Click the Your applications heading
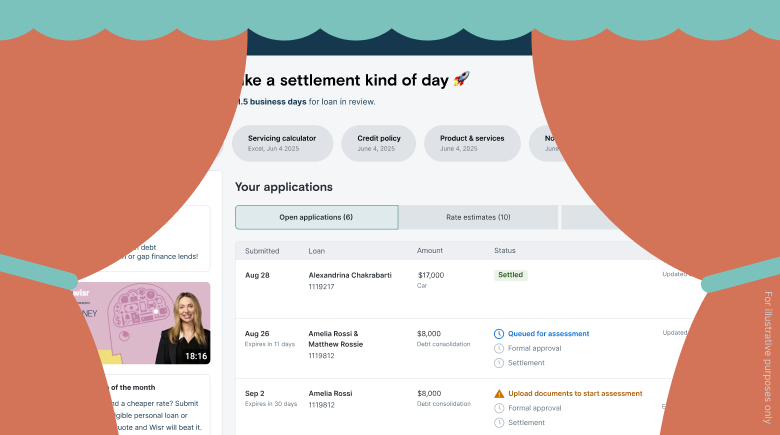The image size is (780, 435). pyautogui.click(x=284, y=187)
